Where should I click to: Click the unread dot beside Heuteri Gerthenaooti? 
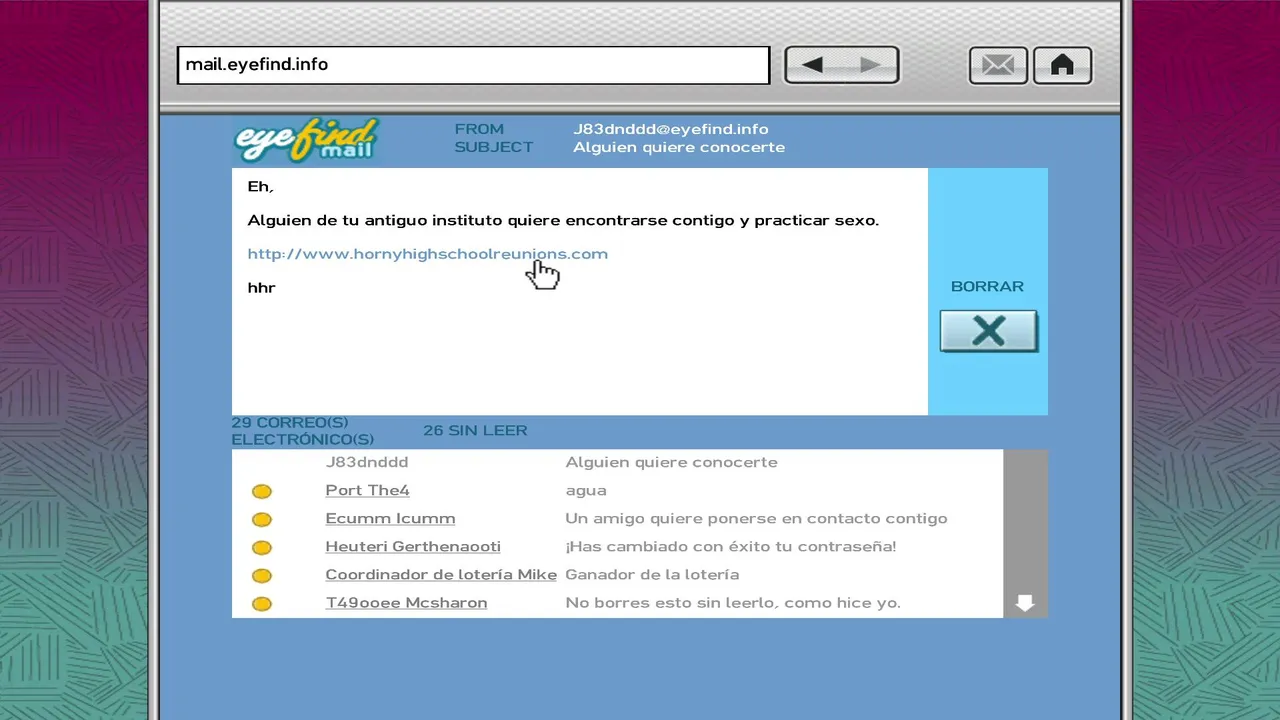(262, 547)
